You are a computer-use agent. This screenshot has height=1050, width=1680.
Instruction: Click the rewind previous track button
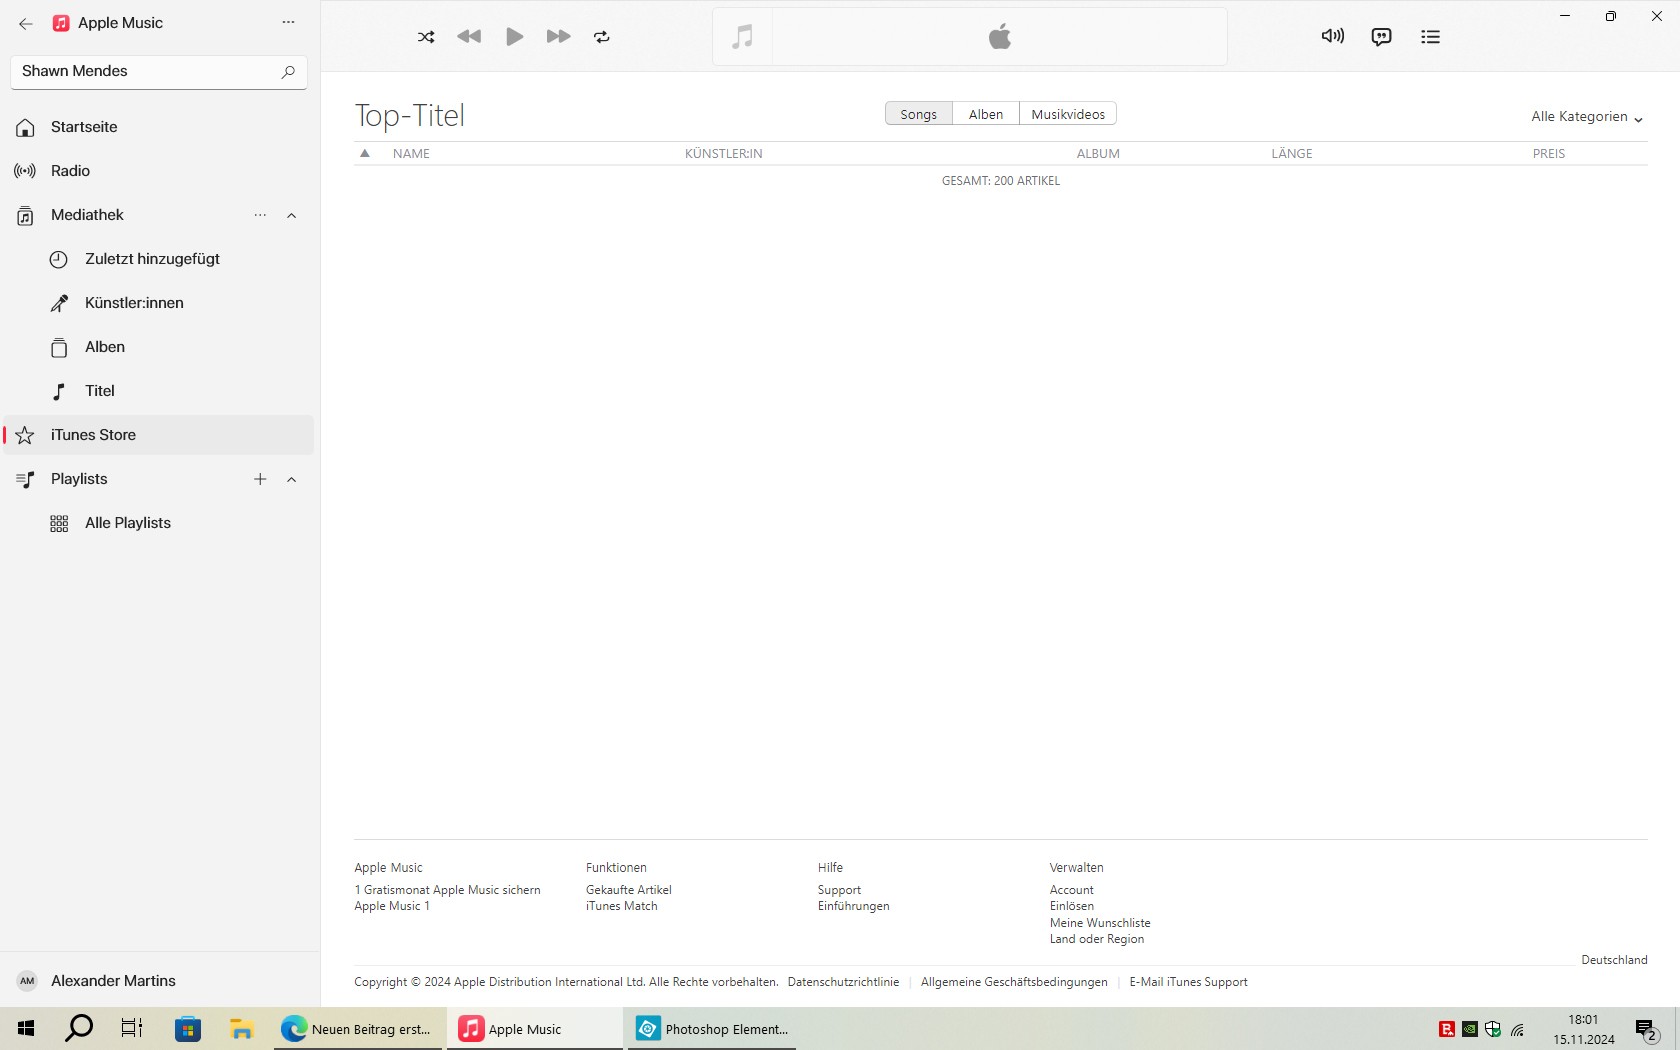(x=469, y=37)
